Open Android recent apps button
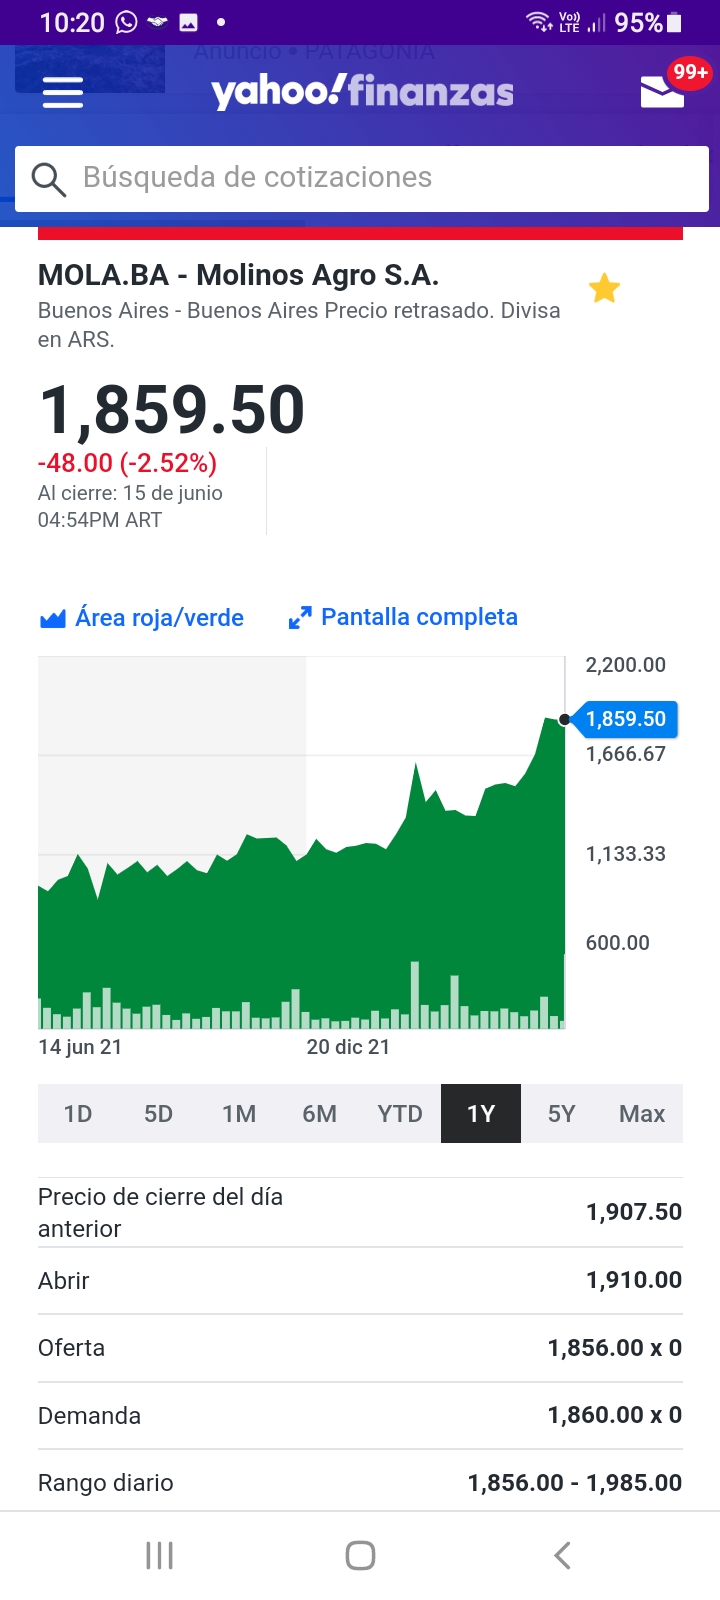The width and height of the screenshot is (720, 1600). [x=159, y=1555]
